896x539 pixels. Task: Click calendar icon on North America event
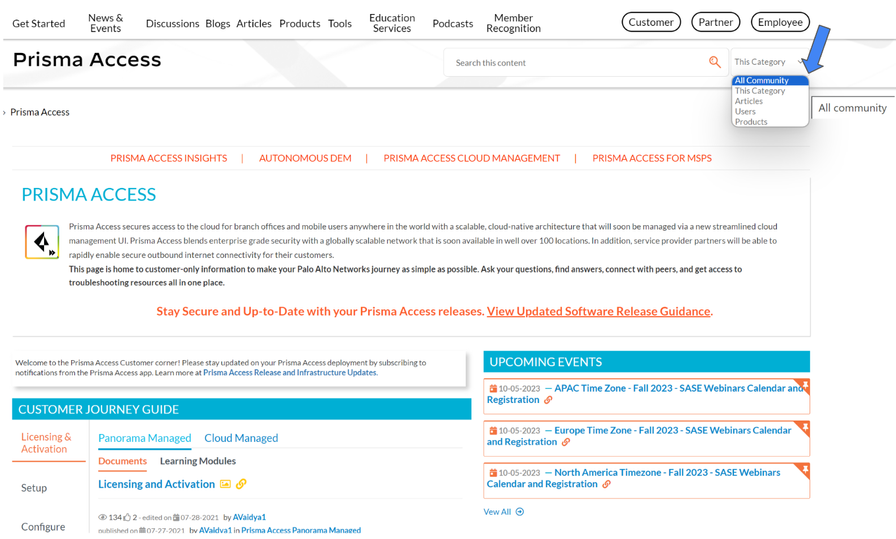[x=493, y=473]
